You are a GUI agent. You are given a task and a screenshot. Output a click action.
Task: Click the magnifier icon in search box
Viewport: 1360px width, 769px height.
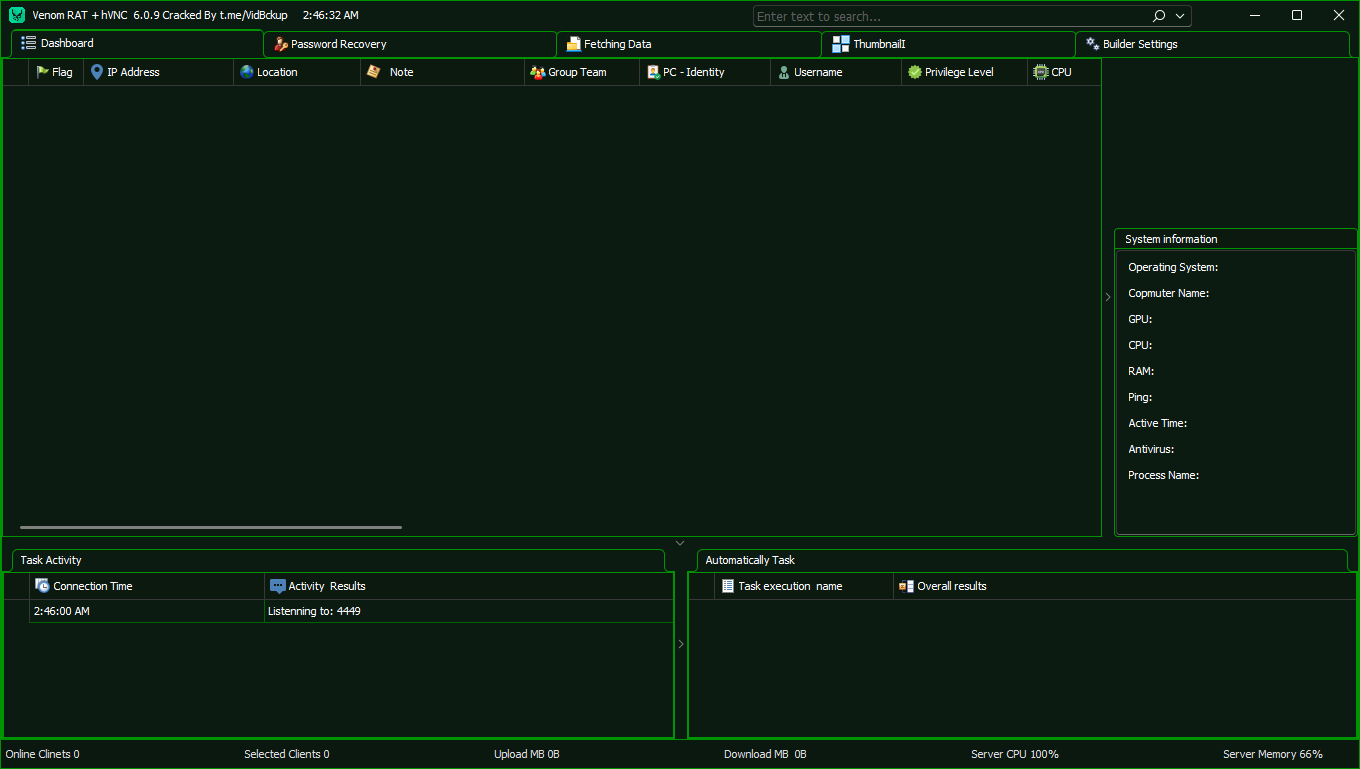point(1159,16)
